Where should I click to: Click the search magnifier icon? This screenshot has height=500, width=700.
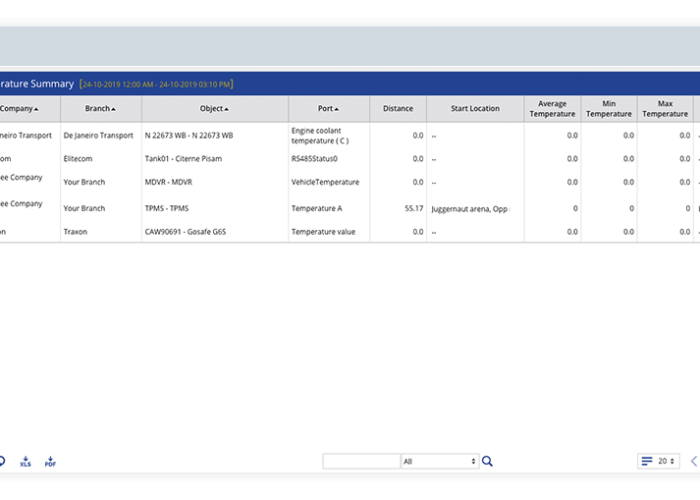[487, 461]
